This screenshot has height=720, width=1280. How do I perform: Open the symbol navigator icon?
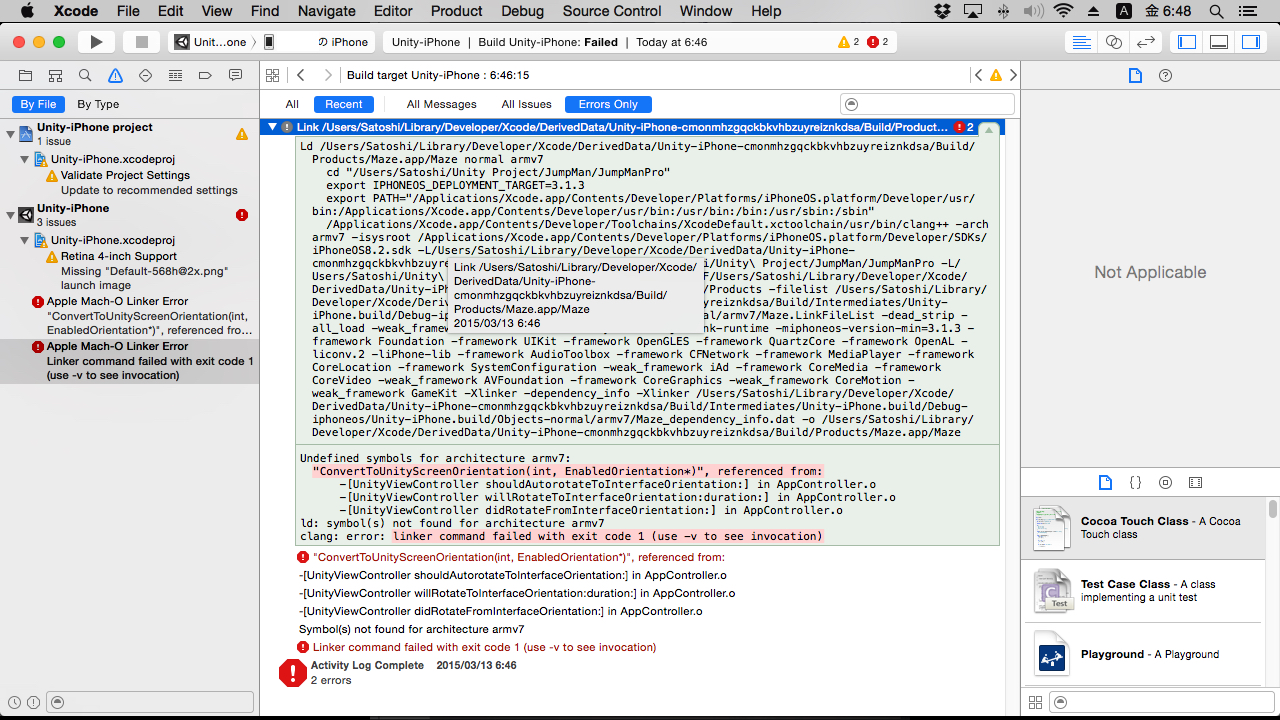point(56,76)
